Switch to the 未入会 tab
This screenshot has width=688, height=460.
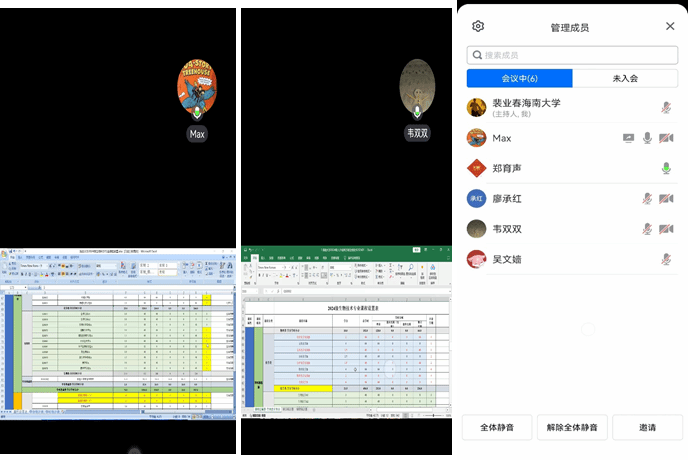click(624, 78)
